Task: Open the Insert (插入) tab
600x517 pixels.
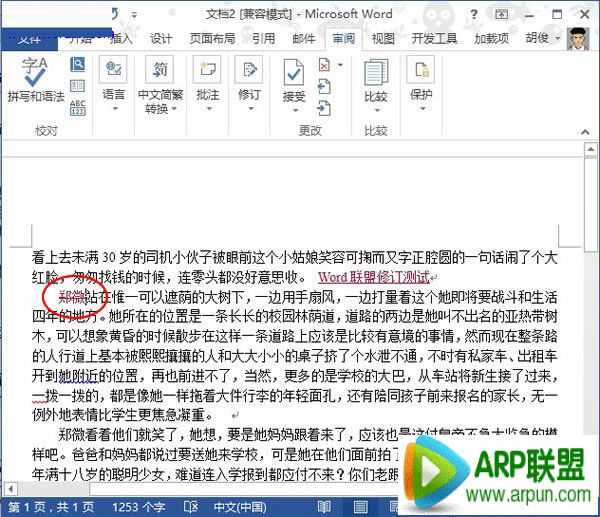Action: coord(121,38)
